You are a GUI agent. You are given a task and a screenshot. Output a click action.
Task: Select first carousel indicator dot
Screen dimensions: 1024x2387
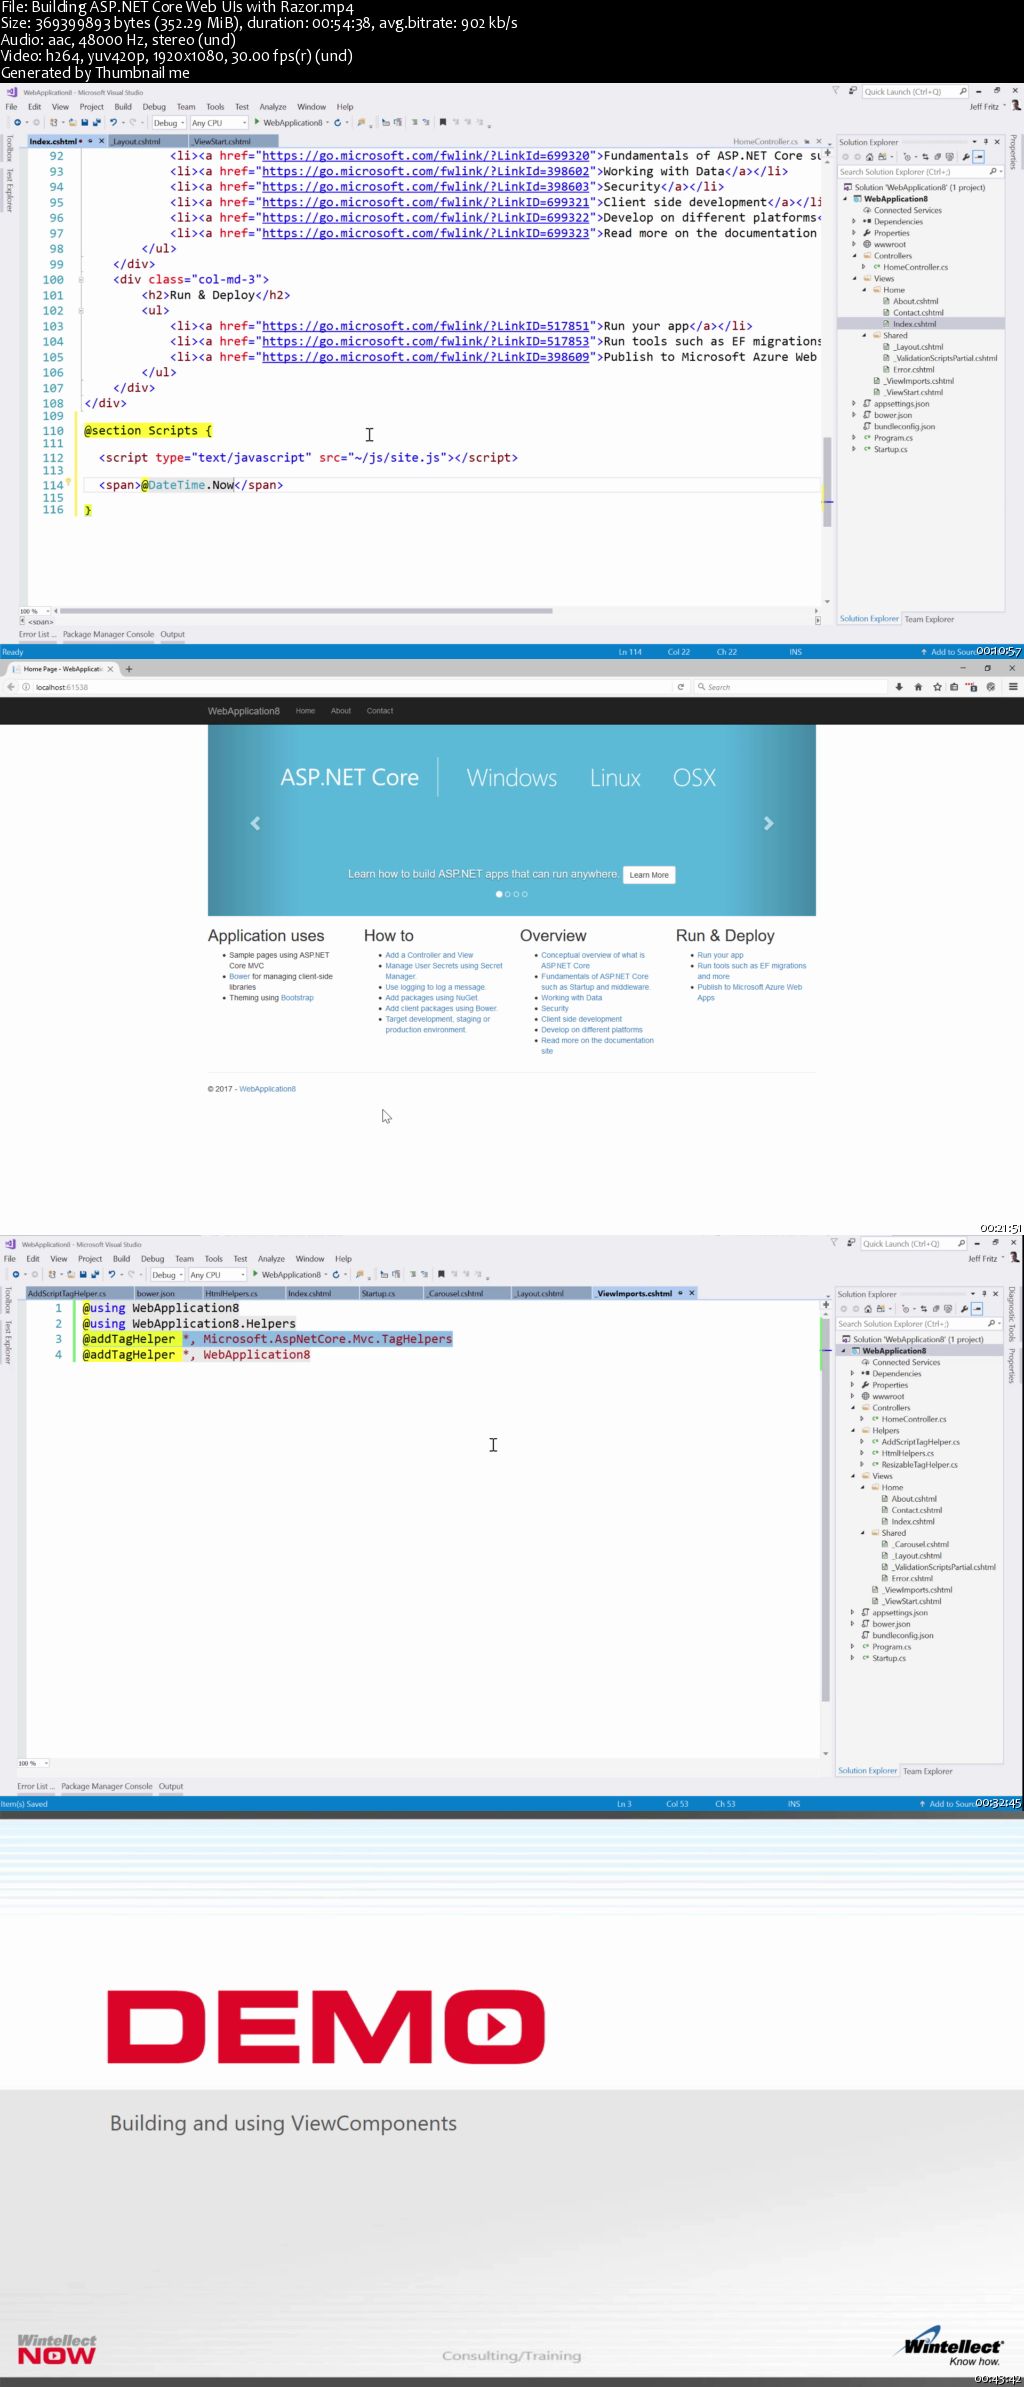click(x=499, y=894)
